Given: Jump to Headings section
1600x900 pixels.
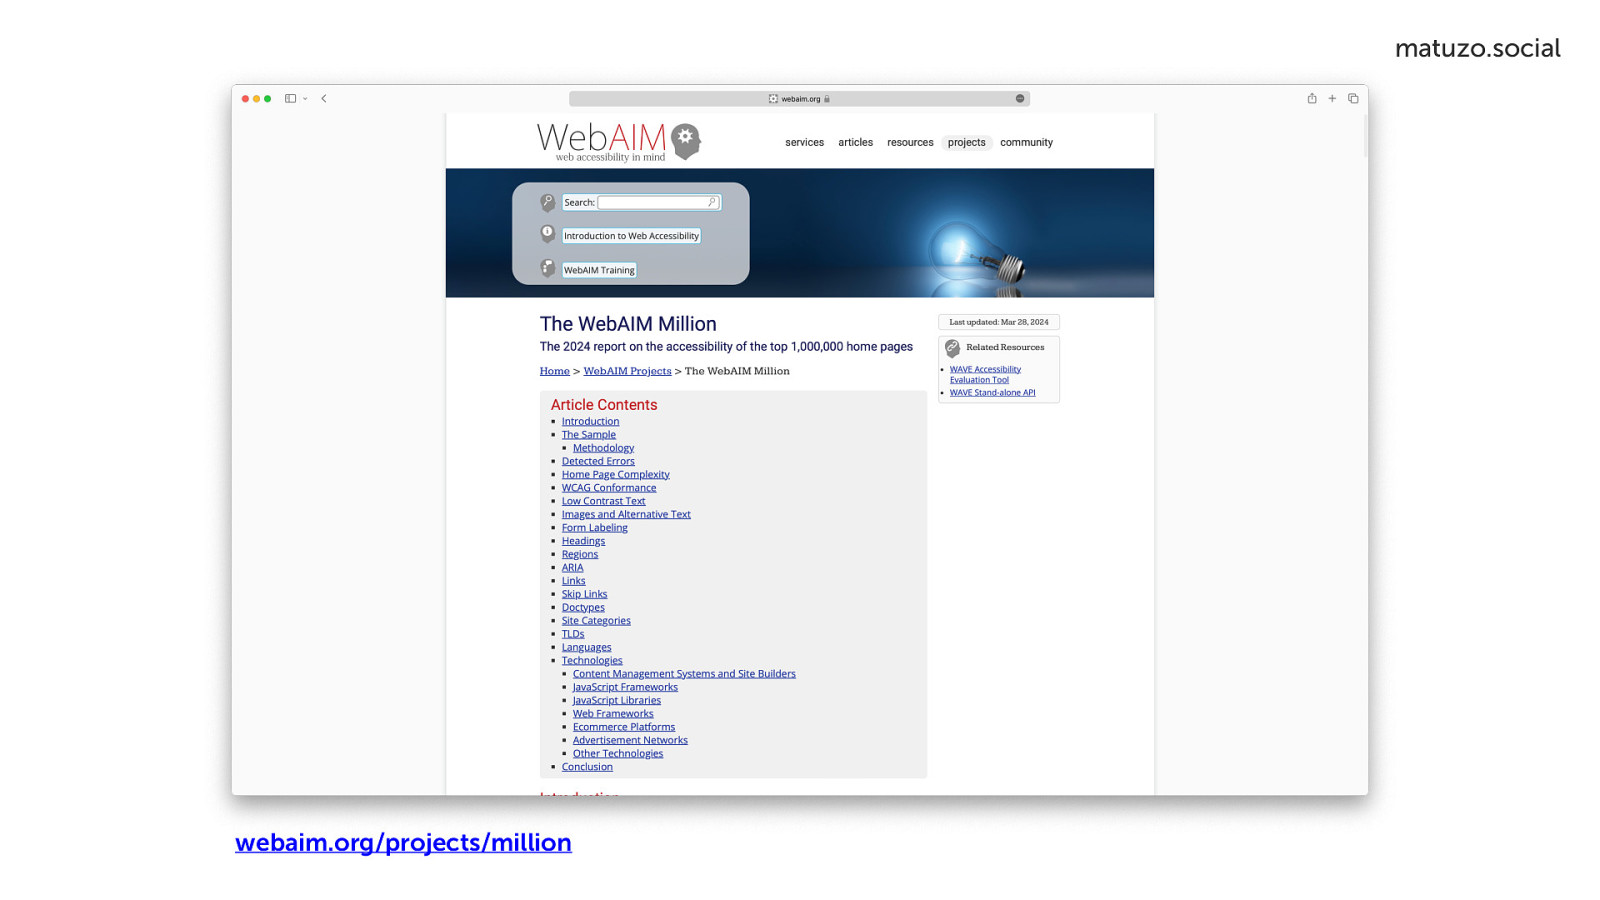Looking at the screenshot, I should pos(583,541).
